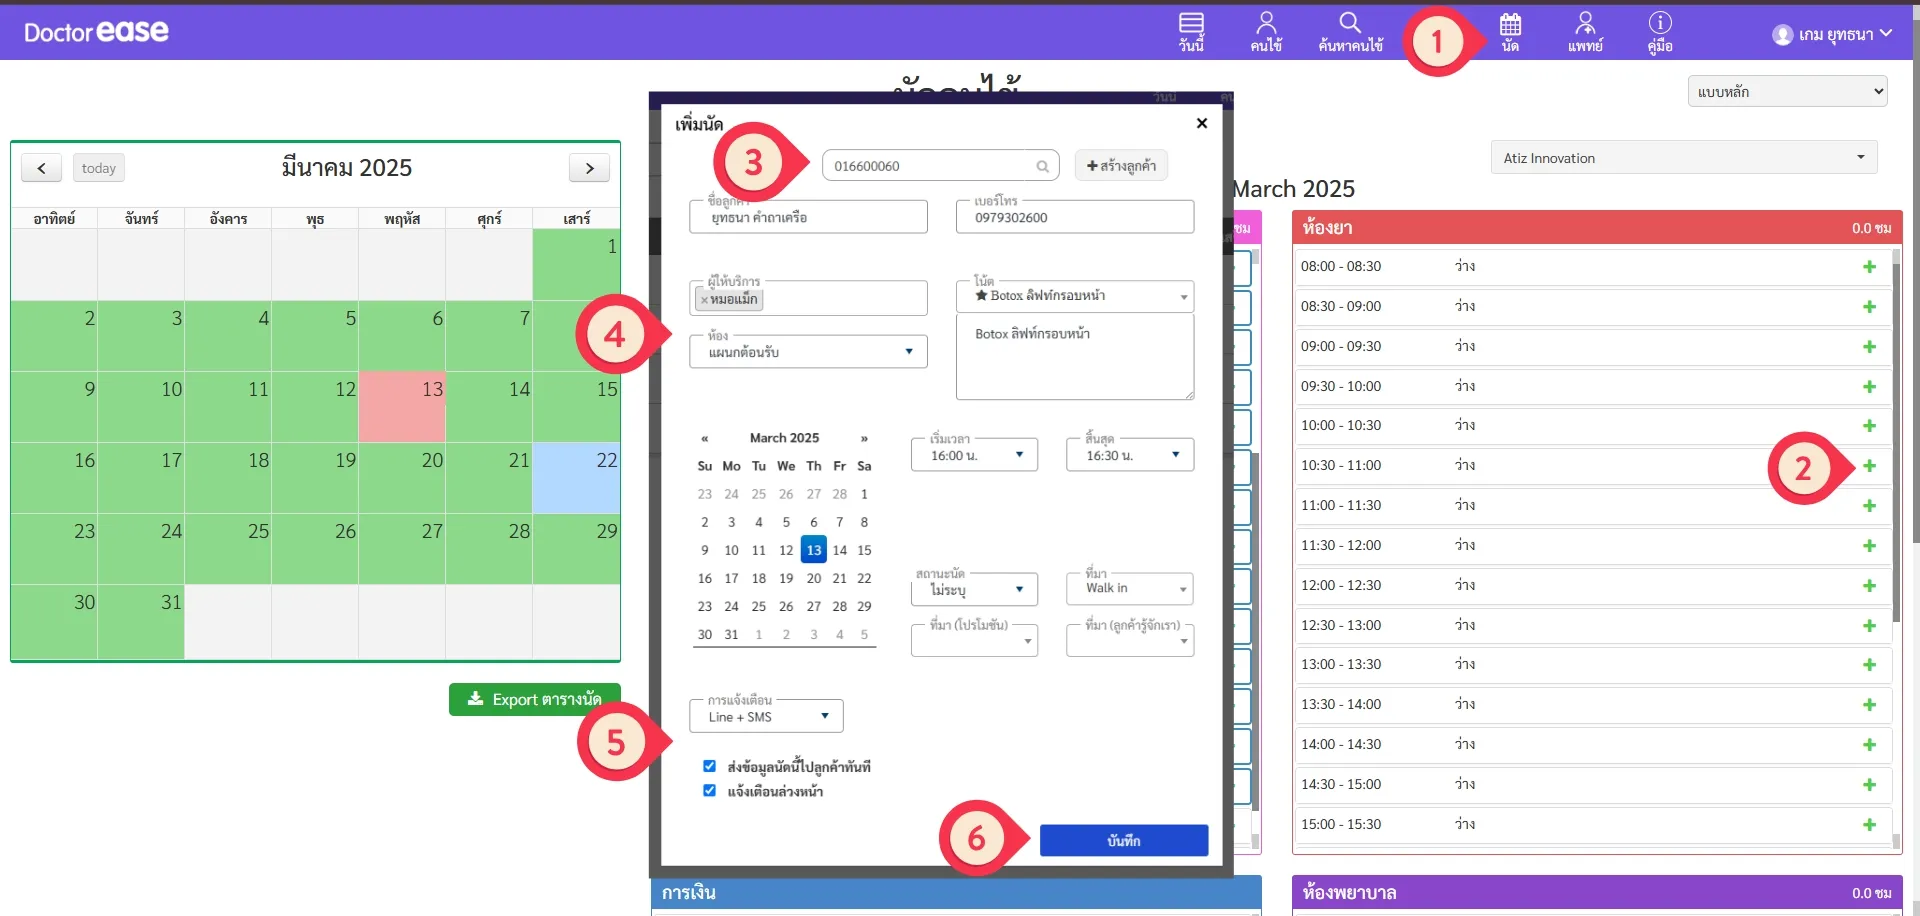Open the Line + SMS notification dropdown
This screenshot has height=916, width=1920.
coord(766,716)
